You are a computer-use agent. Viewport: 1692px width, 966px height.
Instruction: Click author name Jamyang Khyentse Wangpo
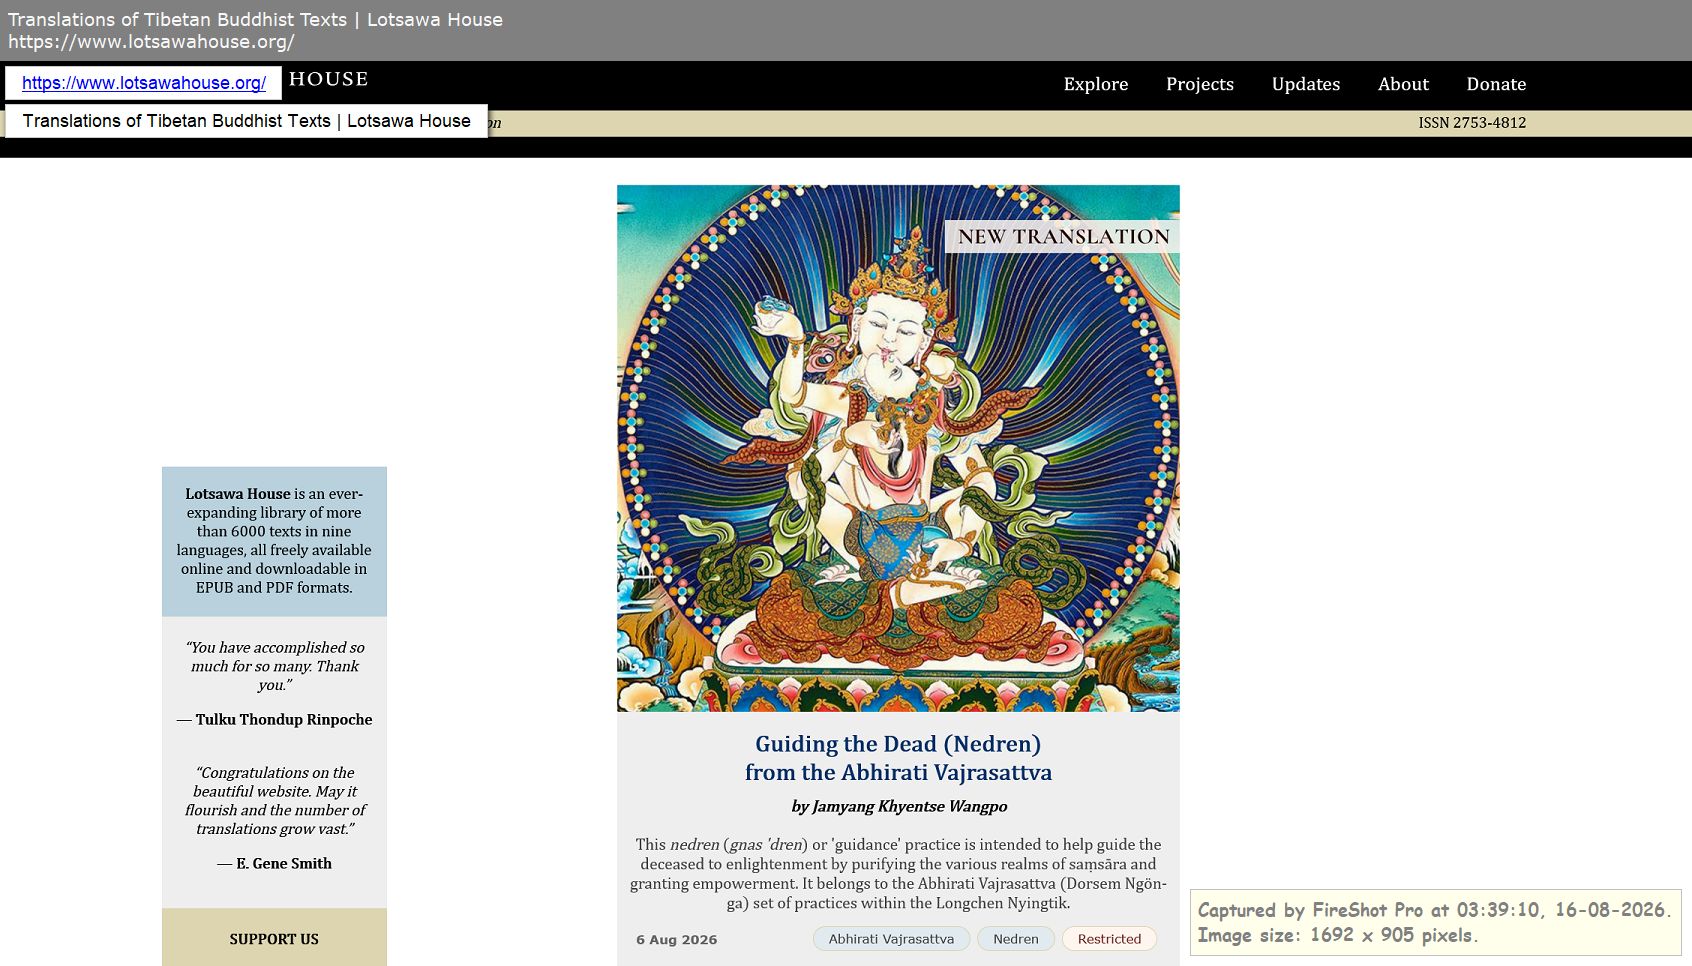click(909, 806)
